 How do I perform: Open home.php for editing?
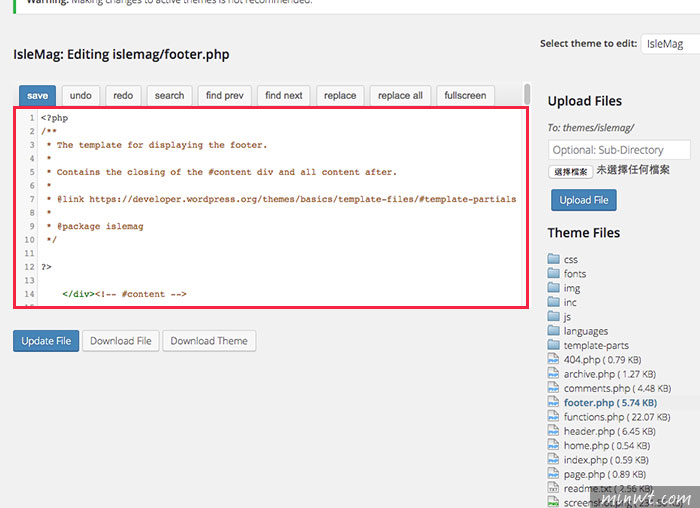[607, 446]
